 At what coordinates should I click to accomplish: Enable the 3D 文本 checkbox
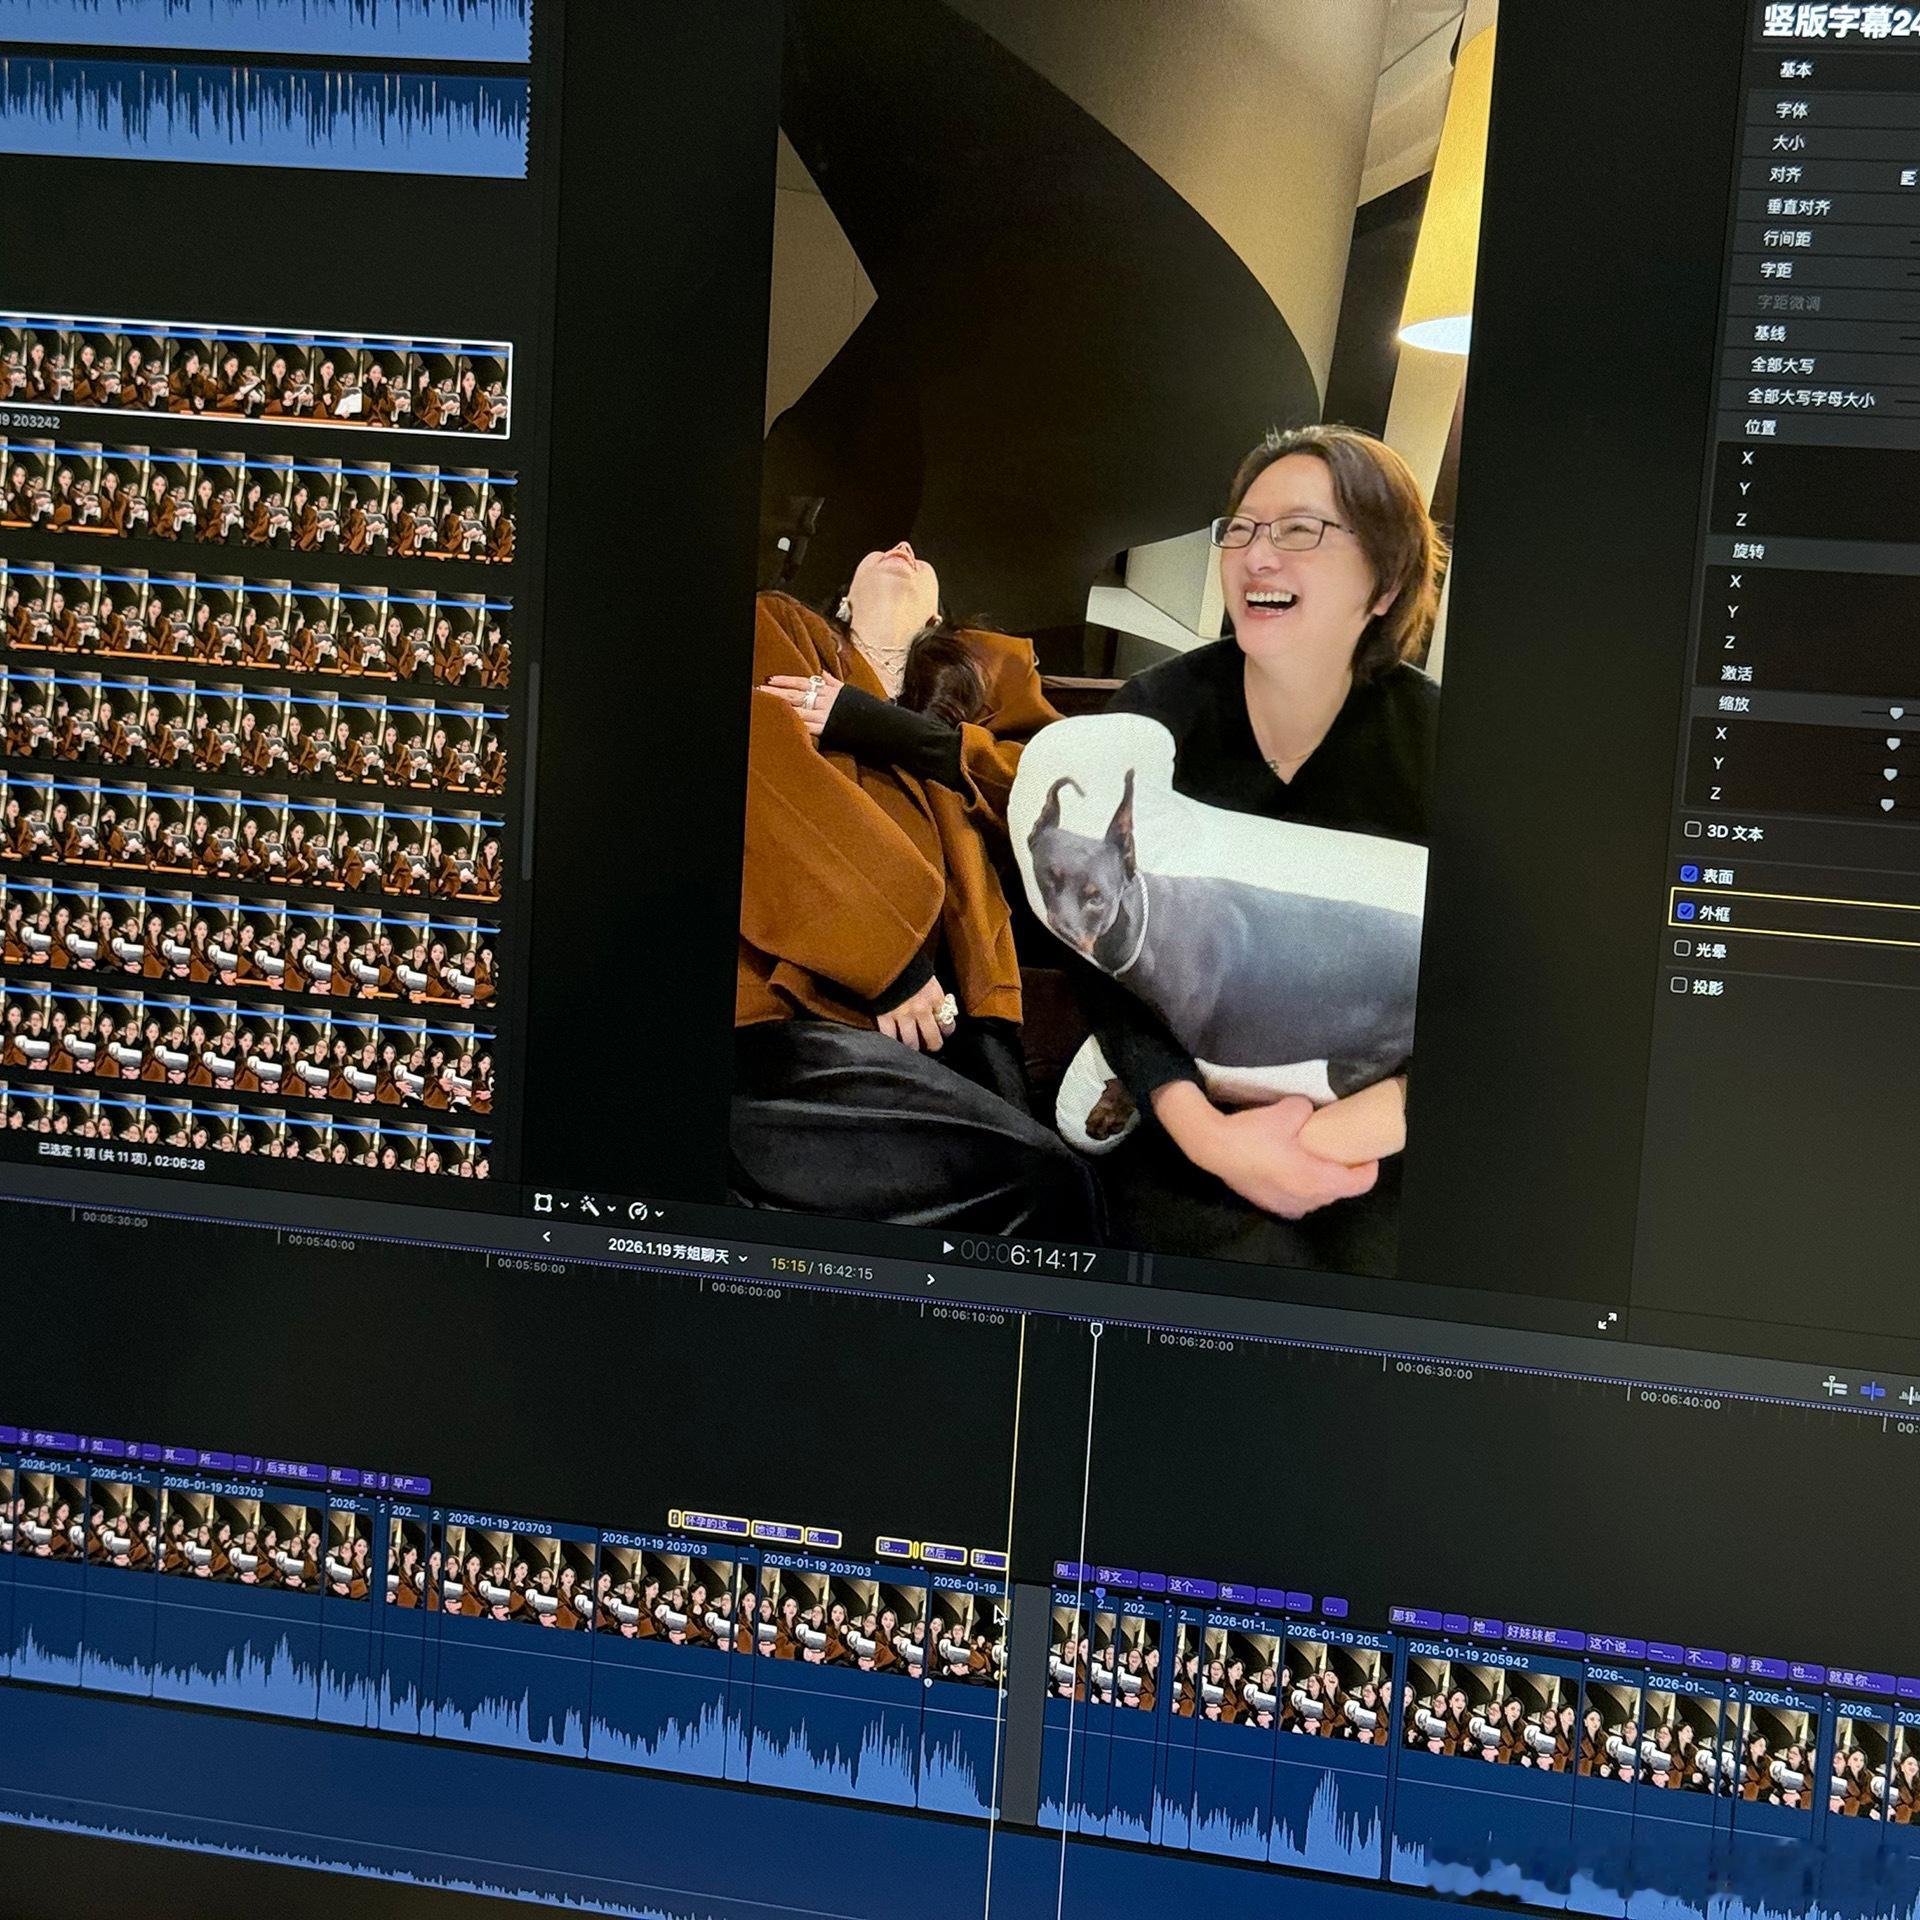click(x=1693, y=829)
